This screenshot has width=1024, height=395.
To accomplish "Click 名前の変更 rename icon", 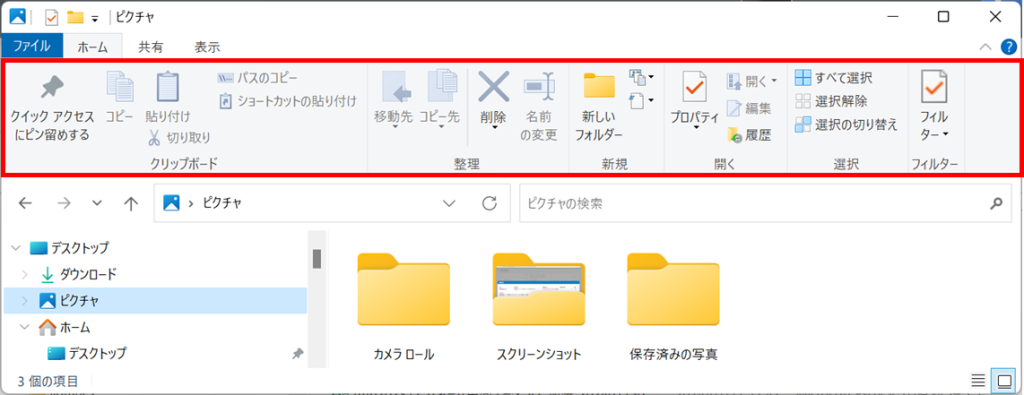I will (540, 87).
